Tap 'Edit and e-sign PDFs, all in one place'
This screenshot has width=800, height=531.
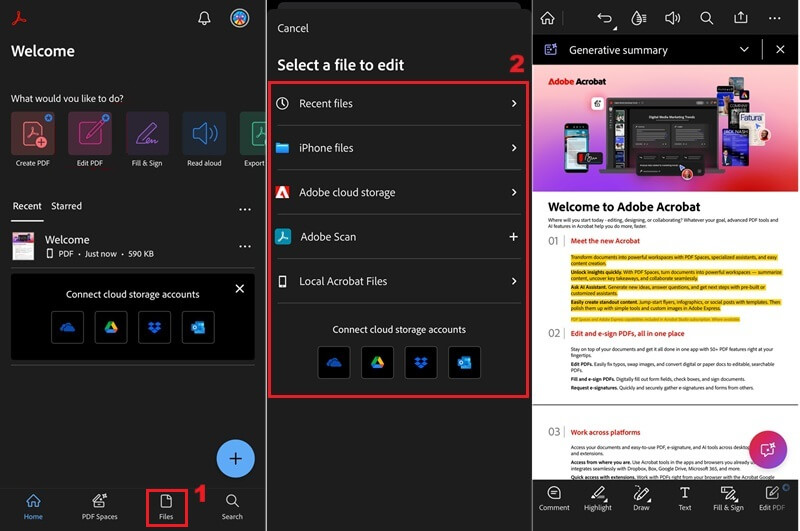(x=627, y=334)
